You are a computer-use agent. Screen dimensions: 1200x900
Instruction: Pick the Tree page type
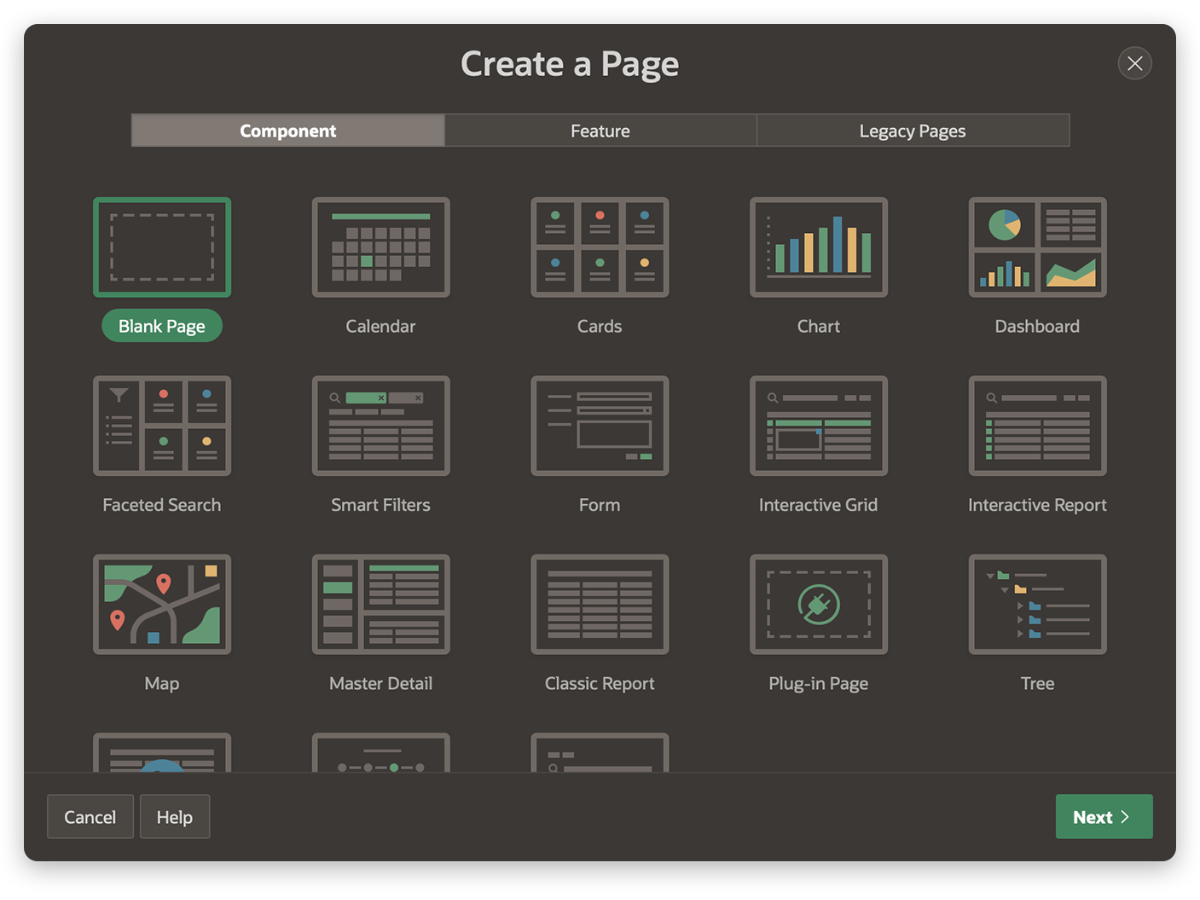click(x=1037, y=604)
